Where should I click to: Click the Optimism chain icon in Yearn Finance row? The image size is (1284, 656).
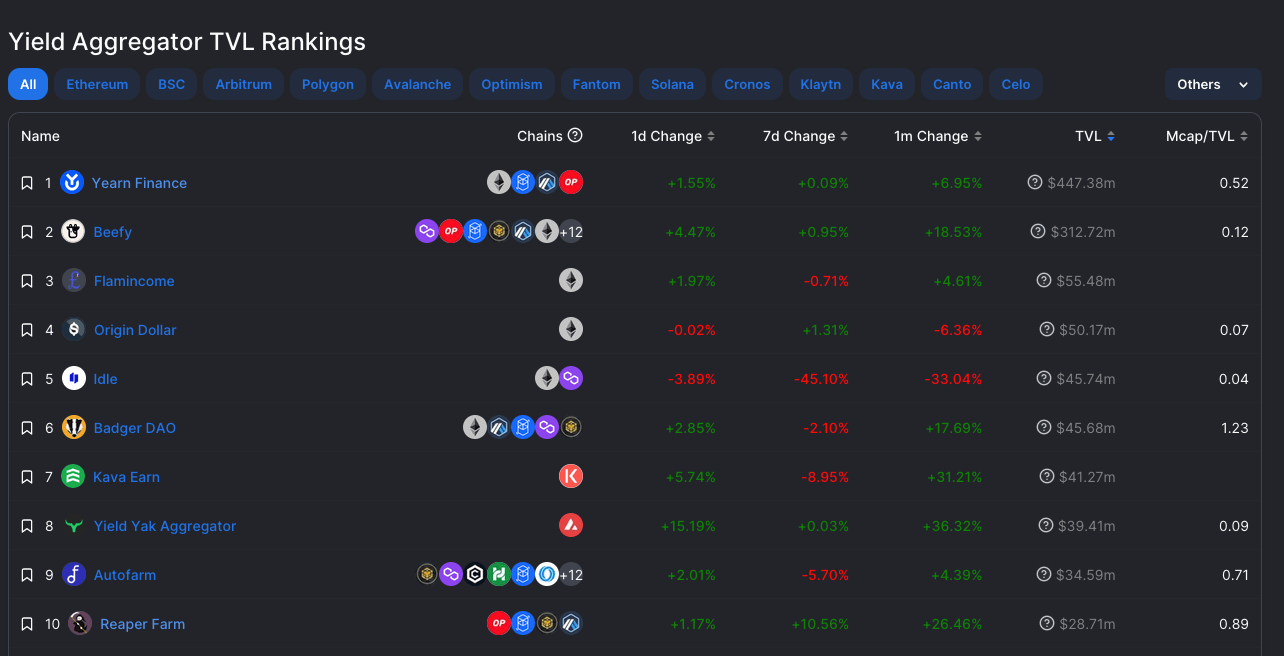571,182
